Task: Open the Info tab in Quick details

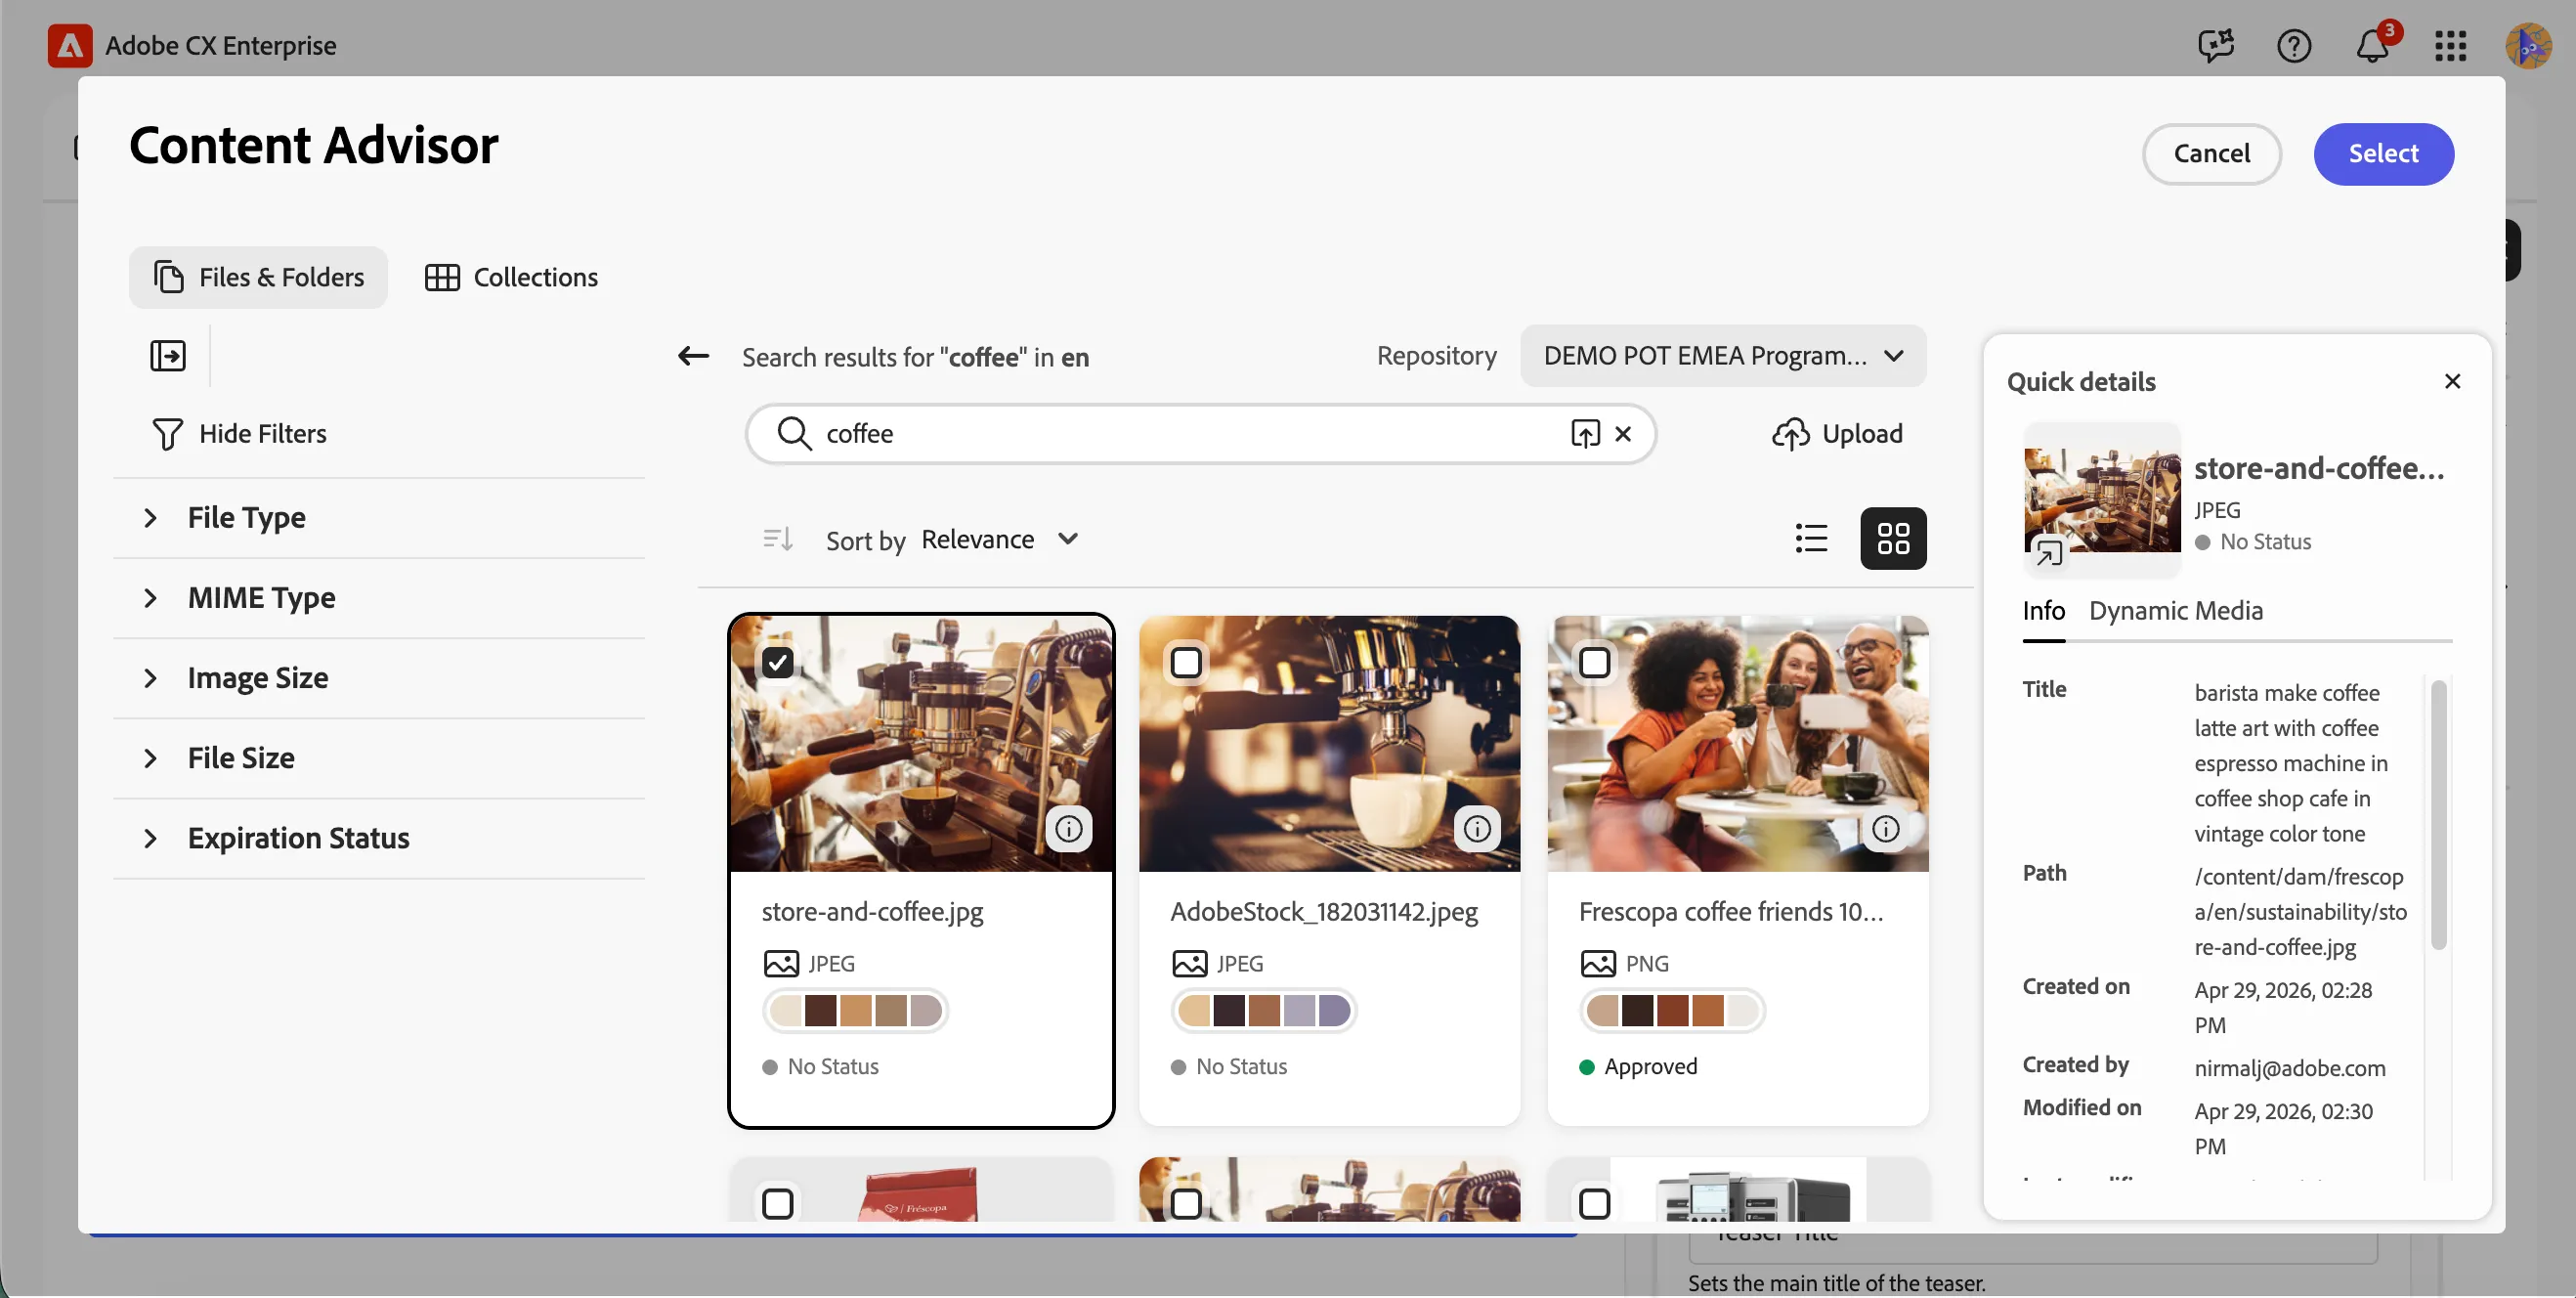Action: click(x=2043, y=610)
